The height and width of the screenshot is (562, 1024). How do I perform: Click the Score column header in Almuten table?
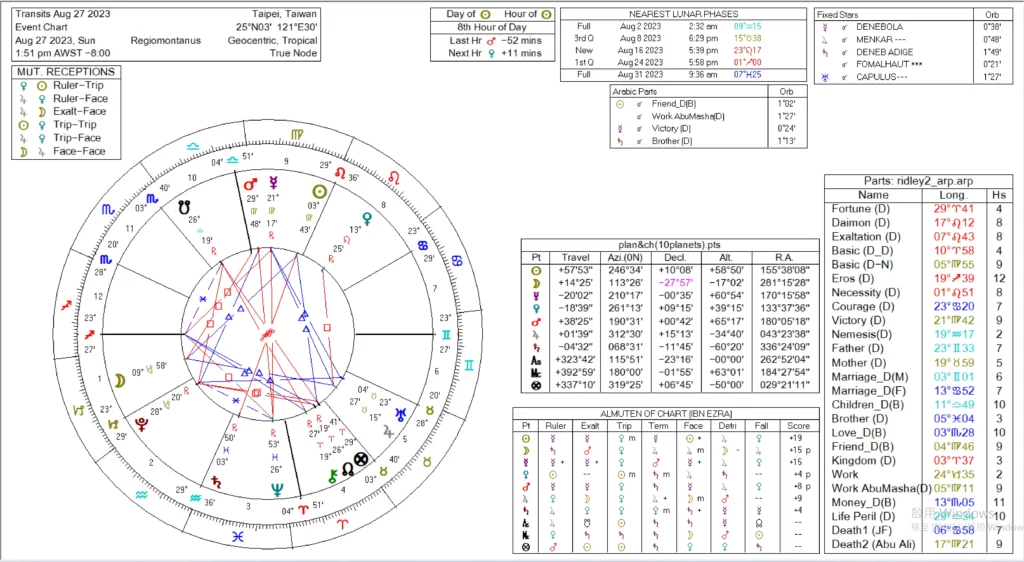click(x=794, y=424)
